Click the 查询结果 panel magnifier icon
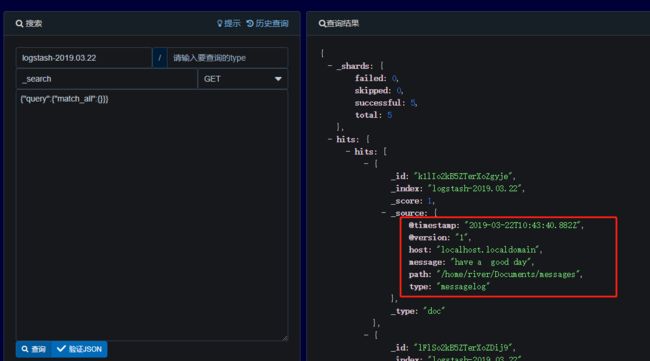The image size is (650, 361). (322, 24)
